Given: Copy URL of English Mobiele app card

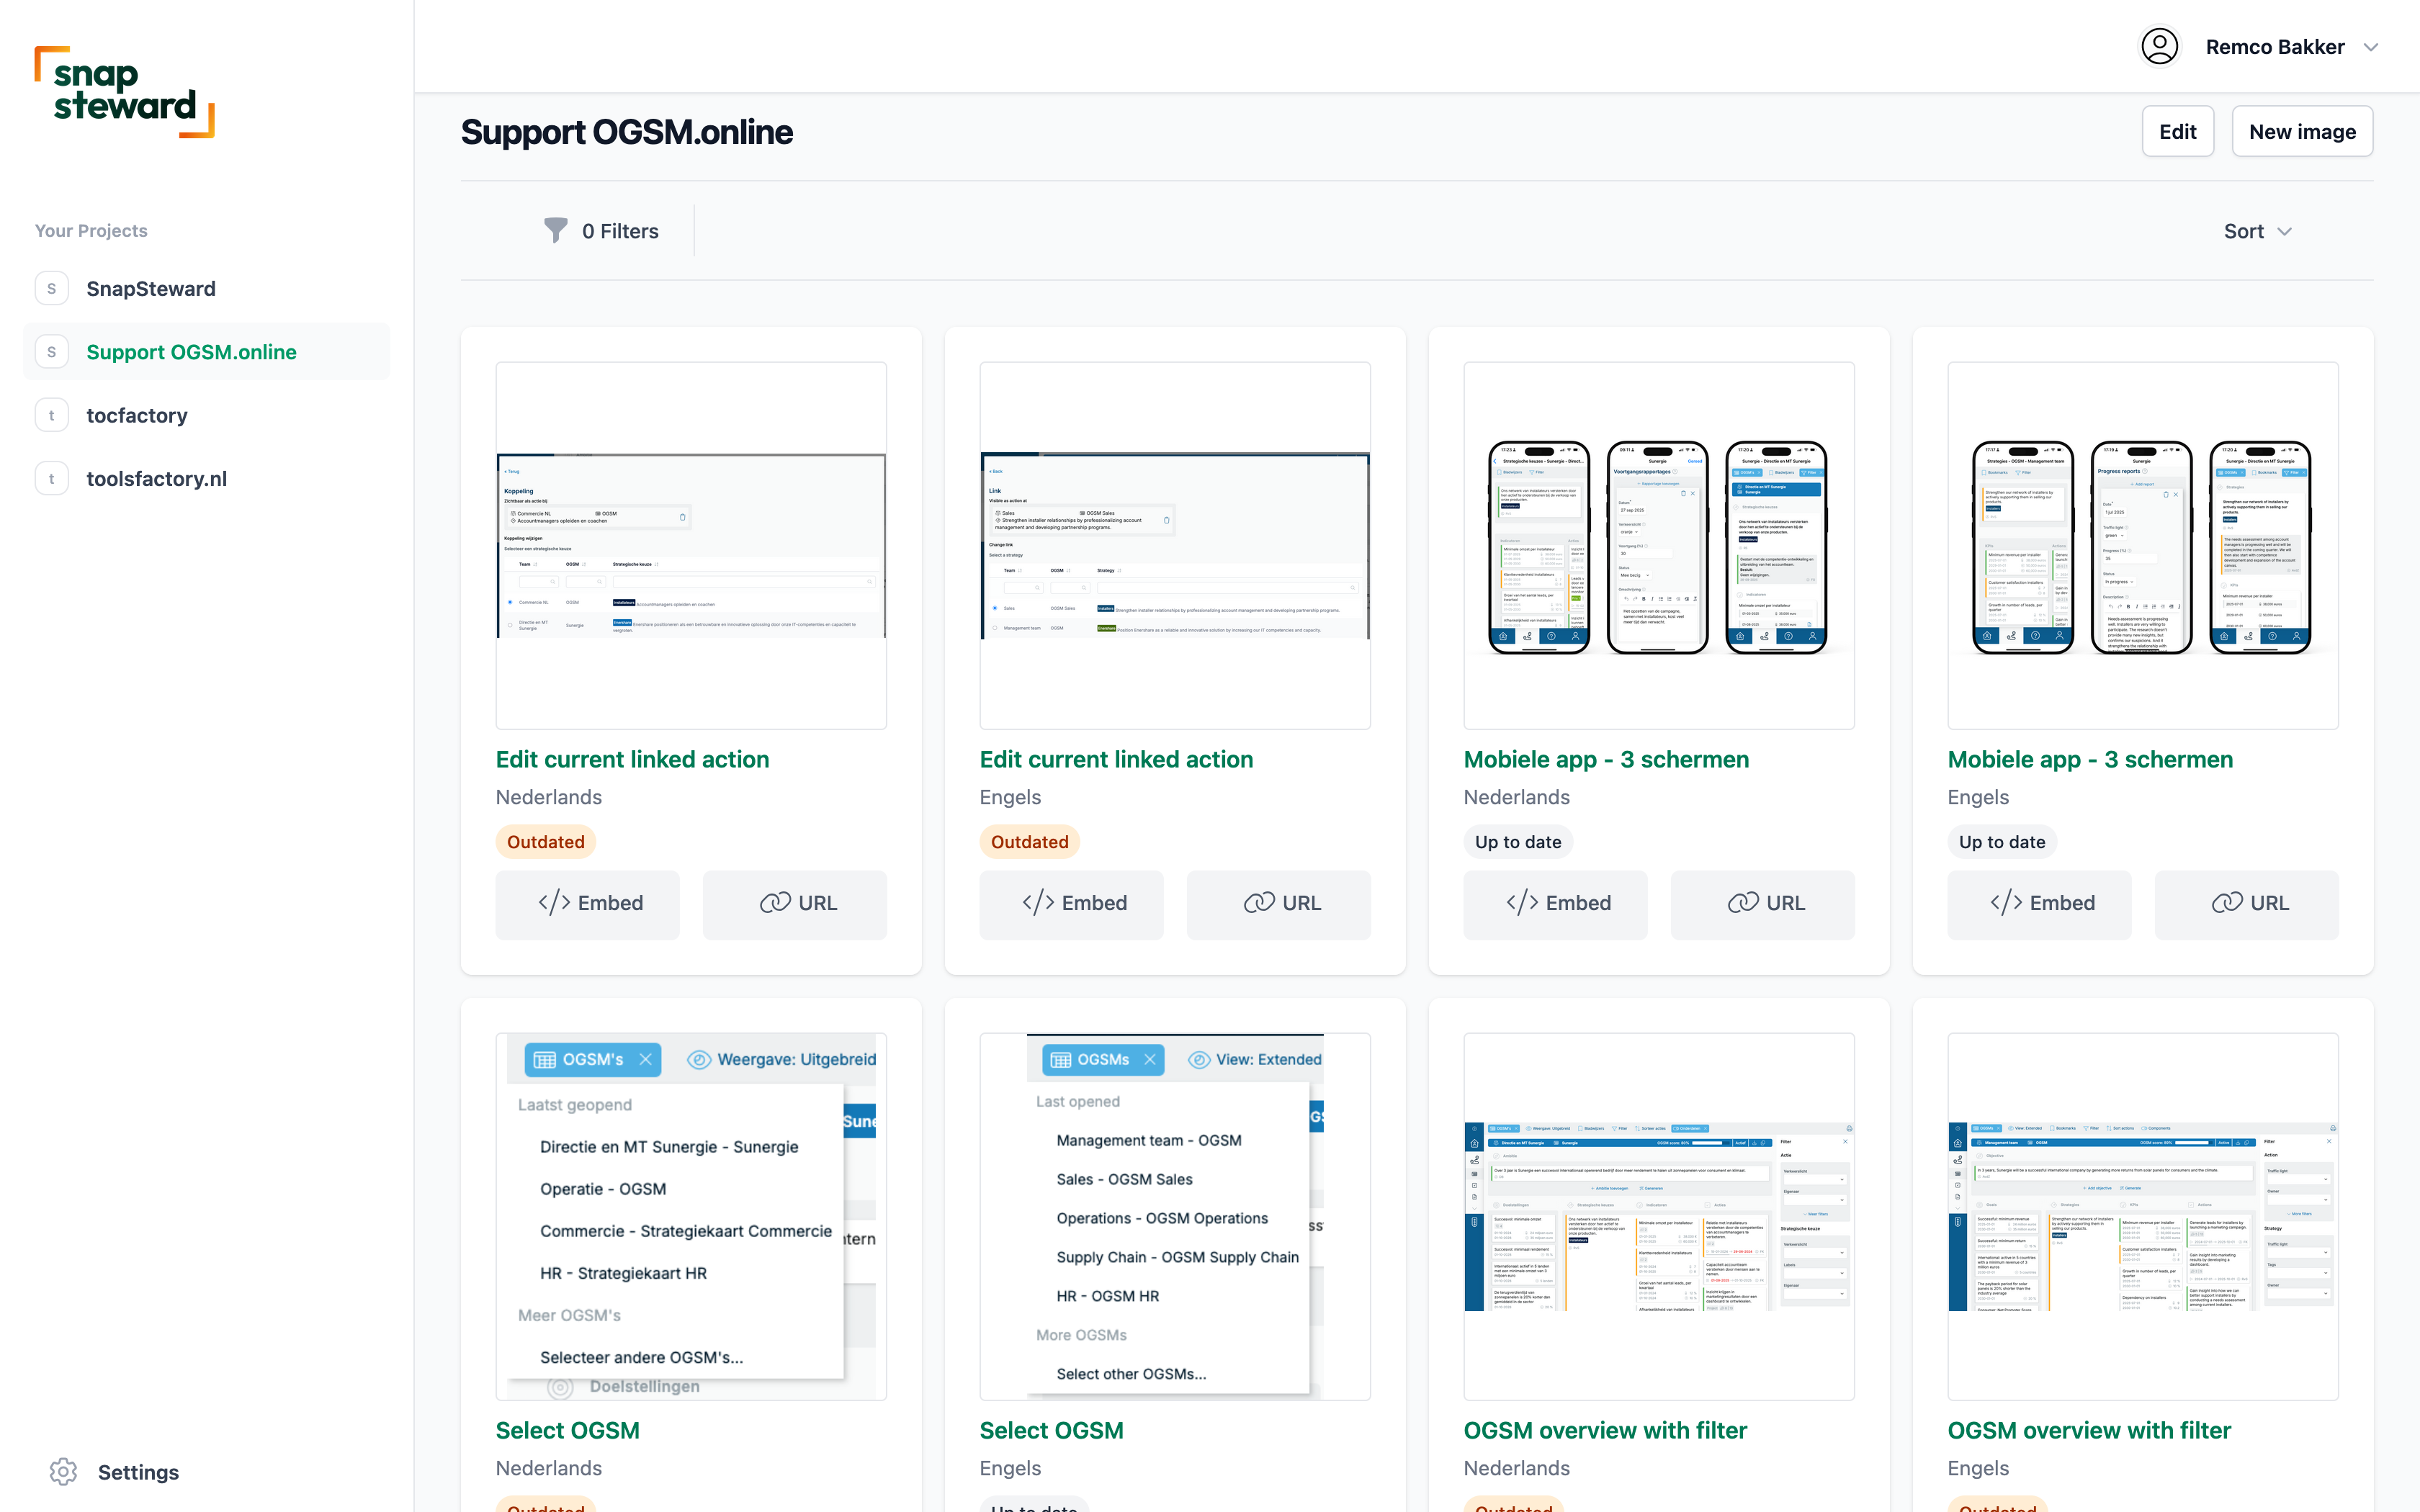Looking at the screenshot, I should [x=2246, y=903].
